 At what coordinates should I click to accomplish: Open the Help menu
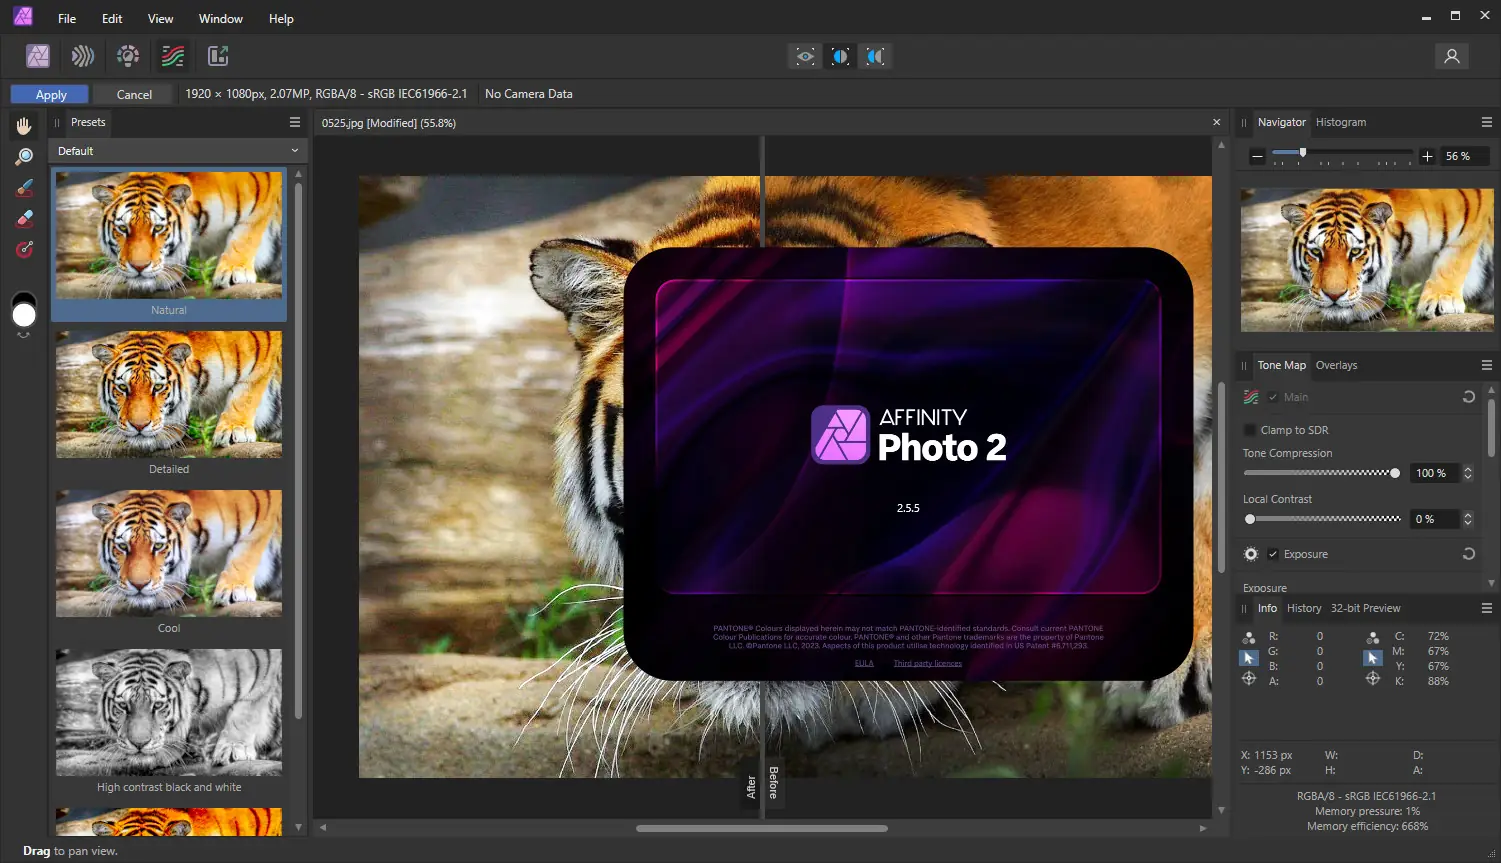point(281,18)
